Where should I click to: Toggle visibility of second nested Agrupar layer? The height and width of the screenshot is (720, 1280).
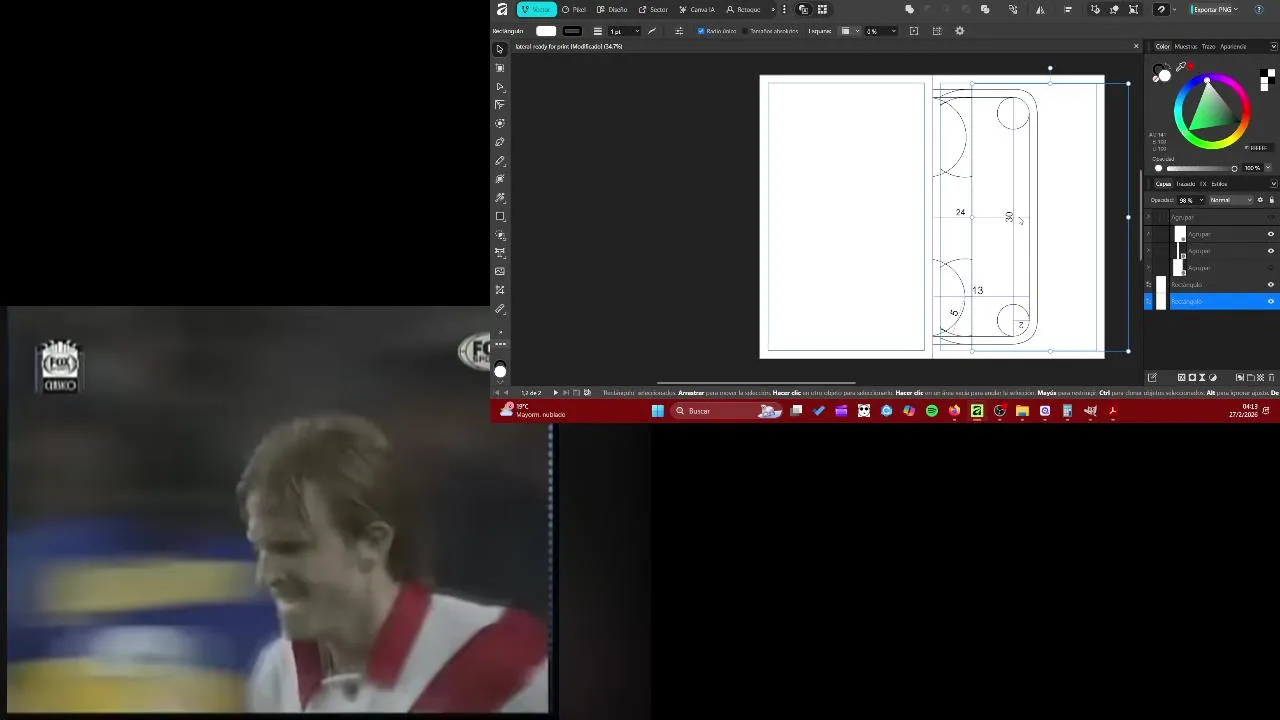(x=1271, y=251)
